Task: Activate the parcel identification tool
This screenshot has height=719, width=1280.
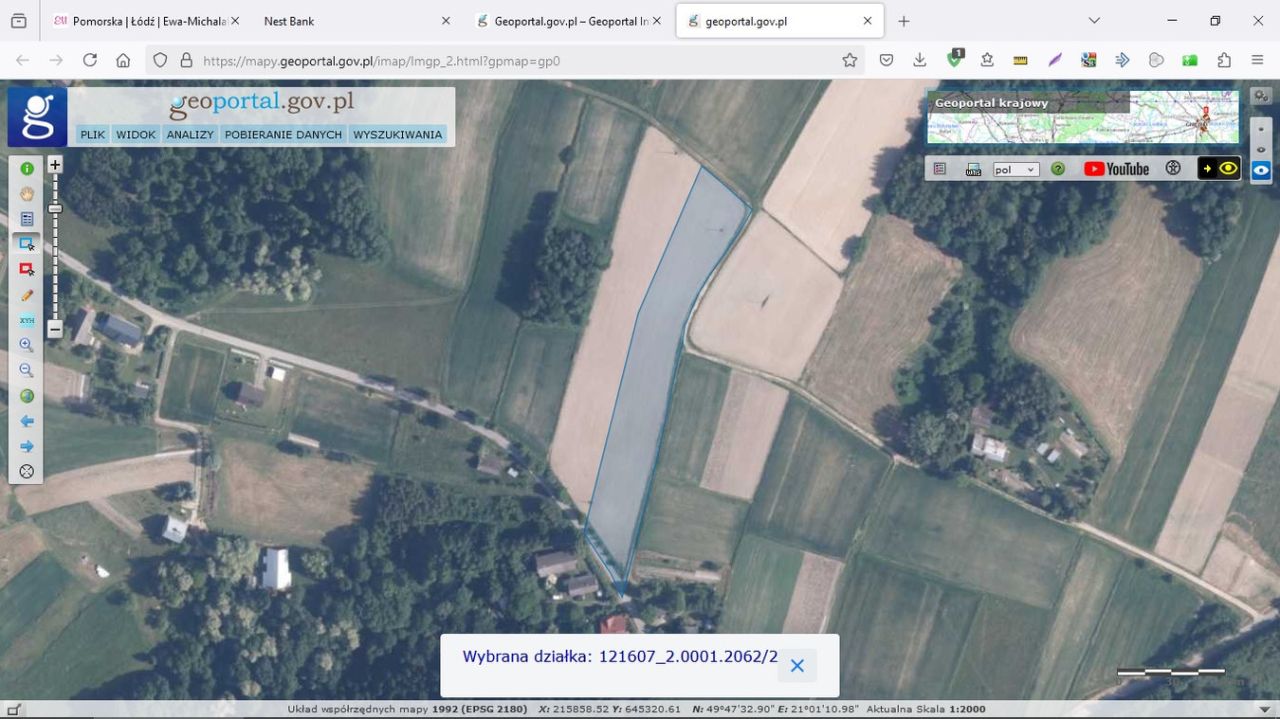Action: pyautogui.click(x=27, y=243)
